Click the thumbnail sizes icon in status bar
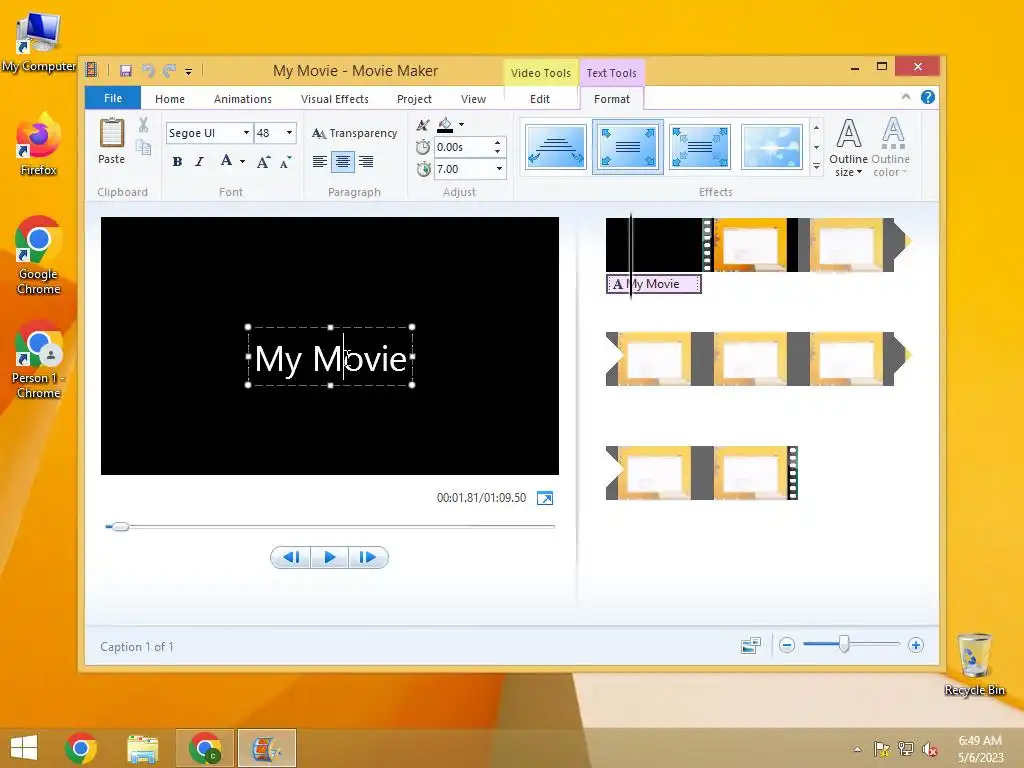The image size is (1024, 768). (751, 645)
